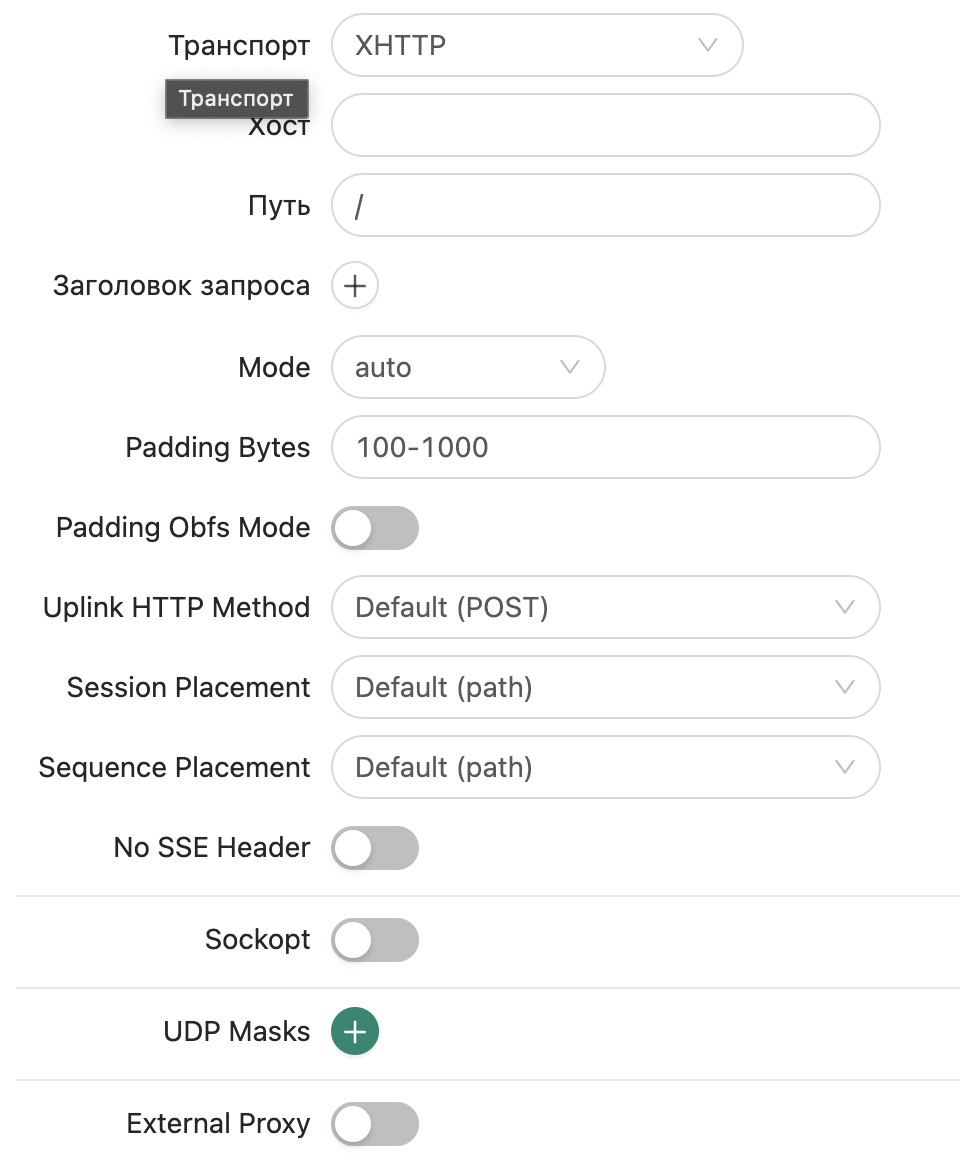Click the Padding Bytes label text
Image resolution: width=980 pixels, height=1166 pixels.
(x=217, y=447)
